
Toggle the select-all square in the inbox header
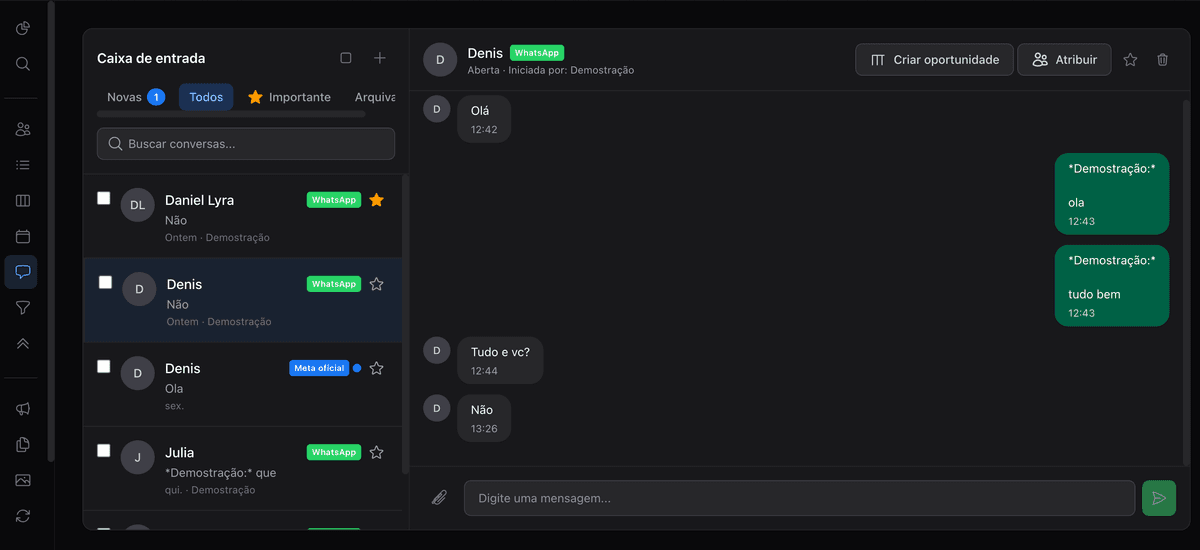[346, 58]
